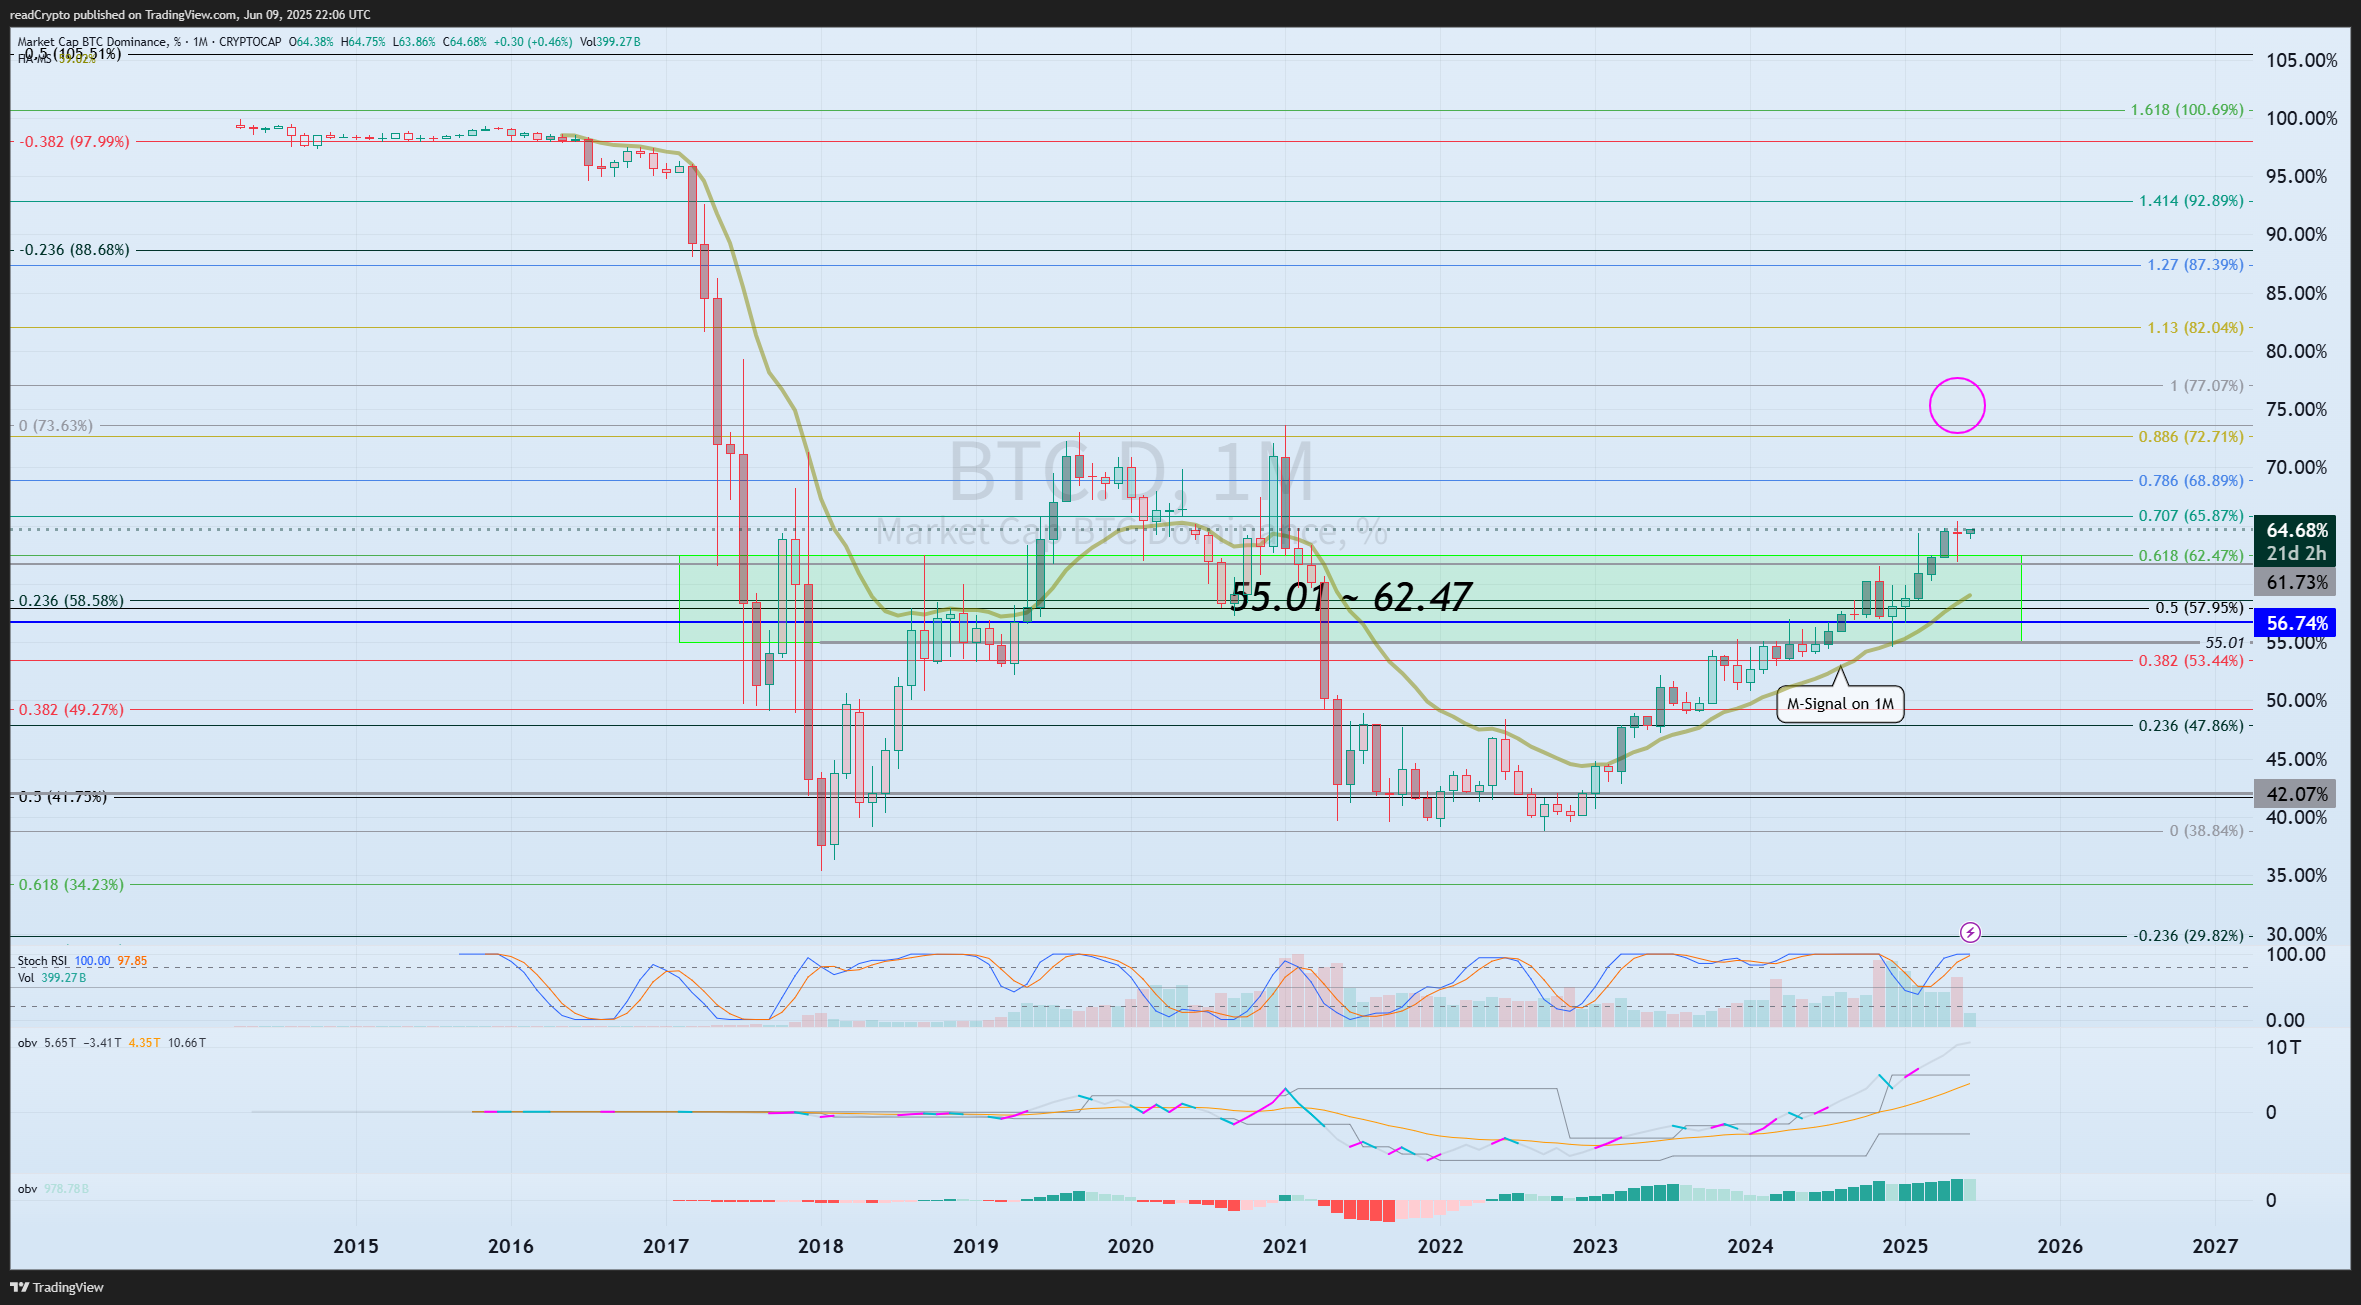
Task: Select the 1.27 (87.39%) Fibonacci label
Action: pos(2195,265)
